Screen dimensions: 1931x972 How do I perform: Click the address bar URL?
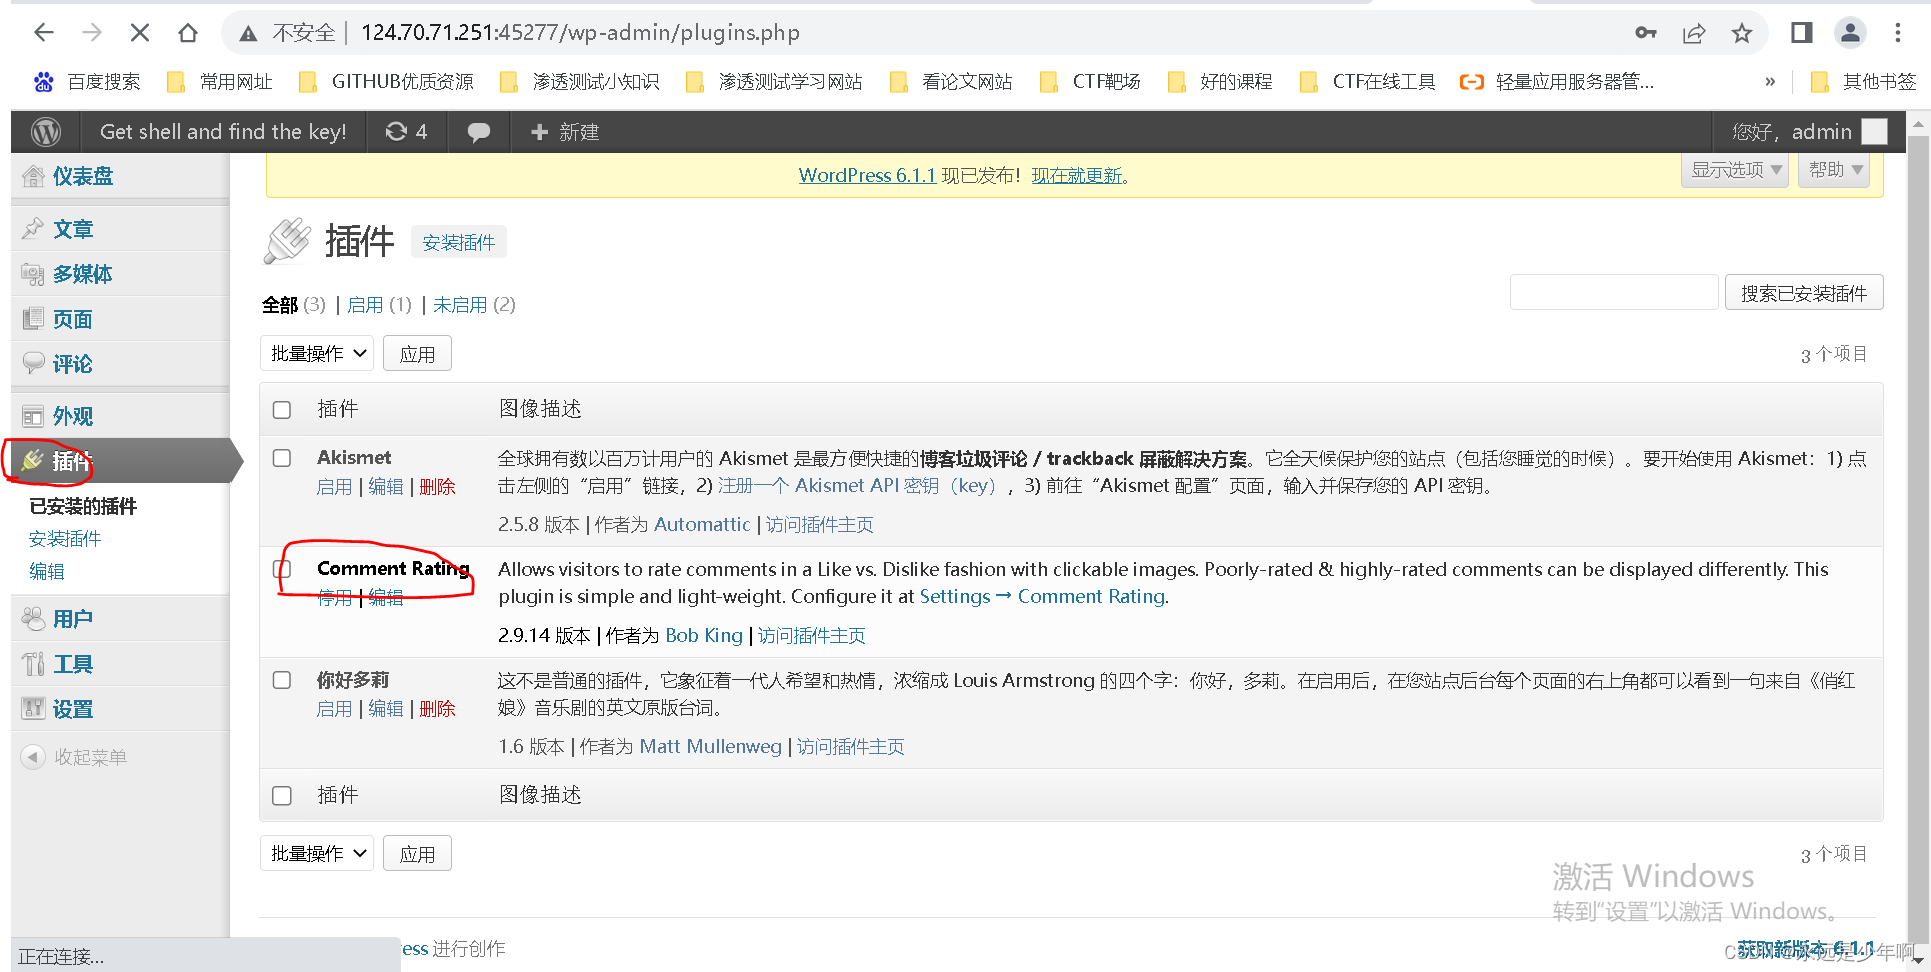[x=580, y=33]
